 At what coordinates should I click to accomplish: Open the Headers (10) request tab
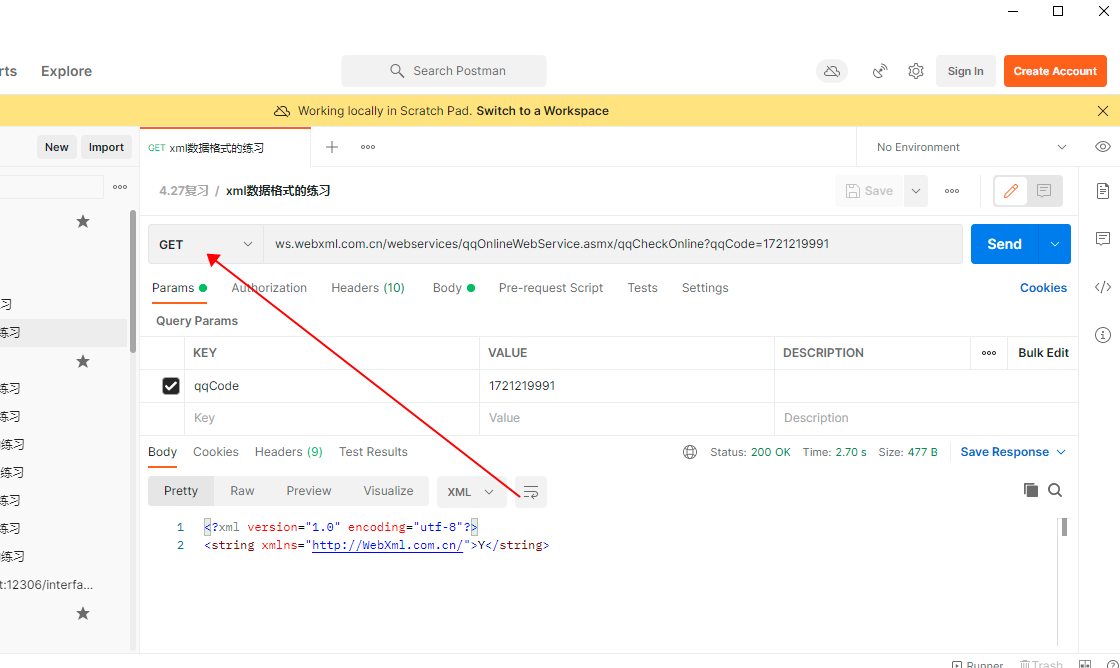click(368, 288)
